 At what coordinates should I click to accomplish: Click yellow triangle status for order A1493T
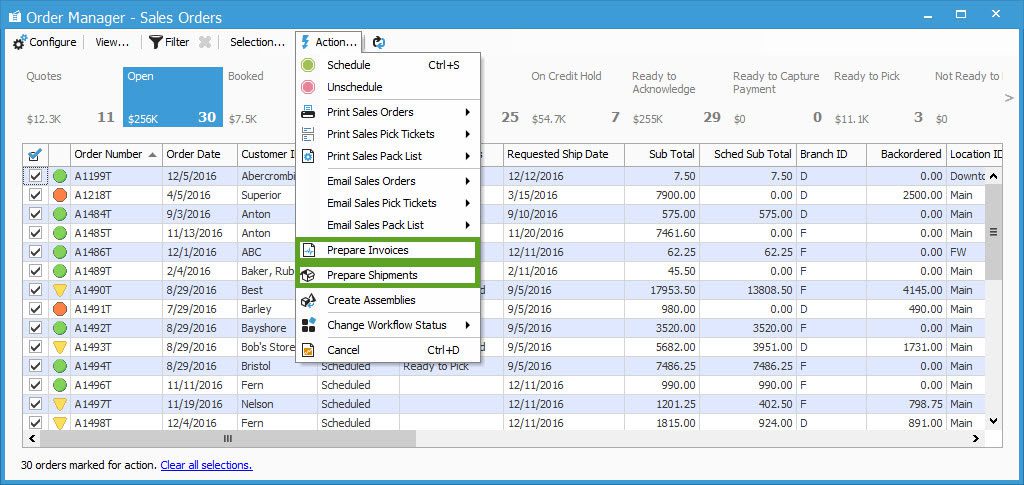coord(60,347)
